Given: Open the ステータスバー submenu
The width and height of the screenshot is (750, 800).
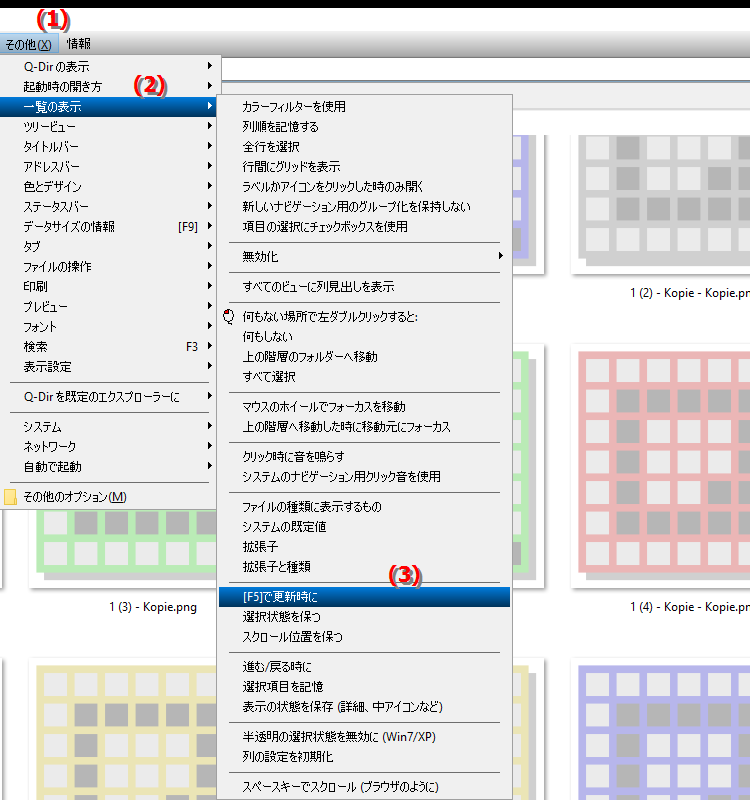Looking at the screenshot, I should [110, 206].
